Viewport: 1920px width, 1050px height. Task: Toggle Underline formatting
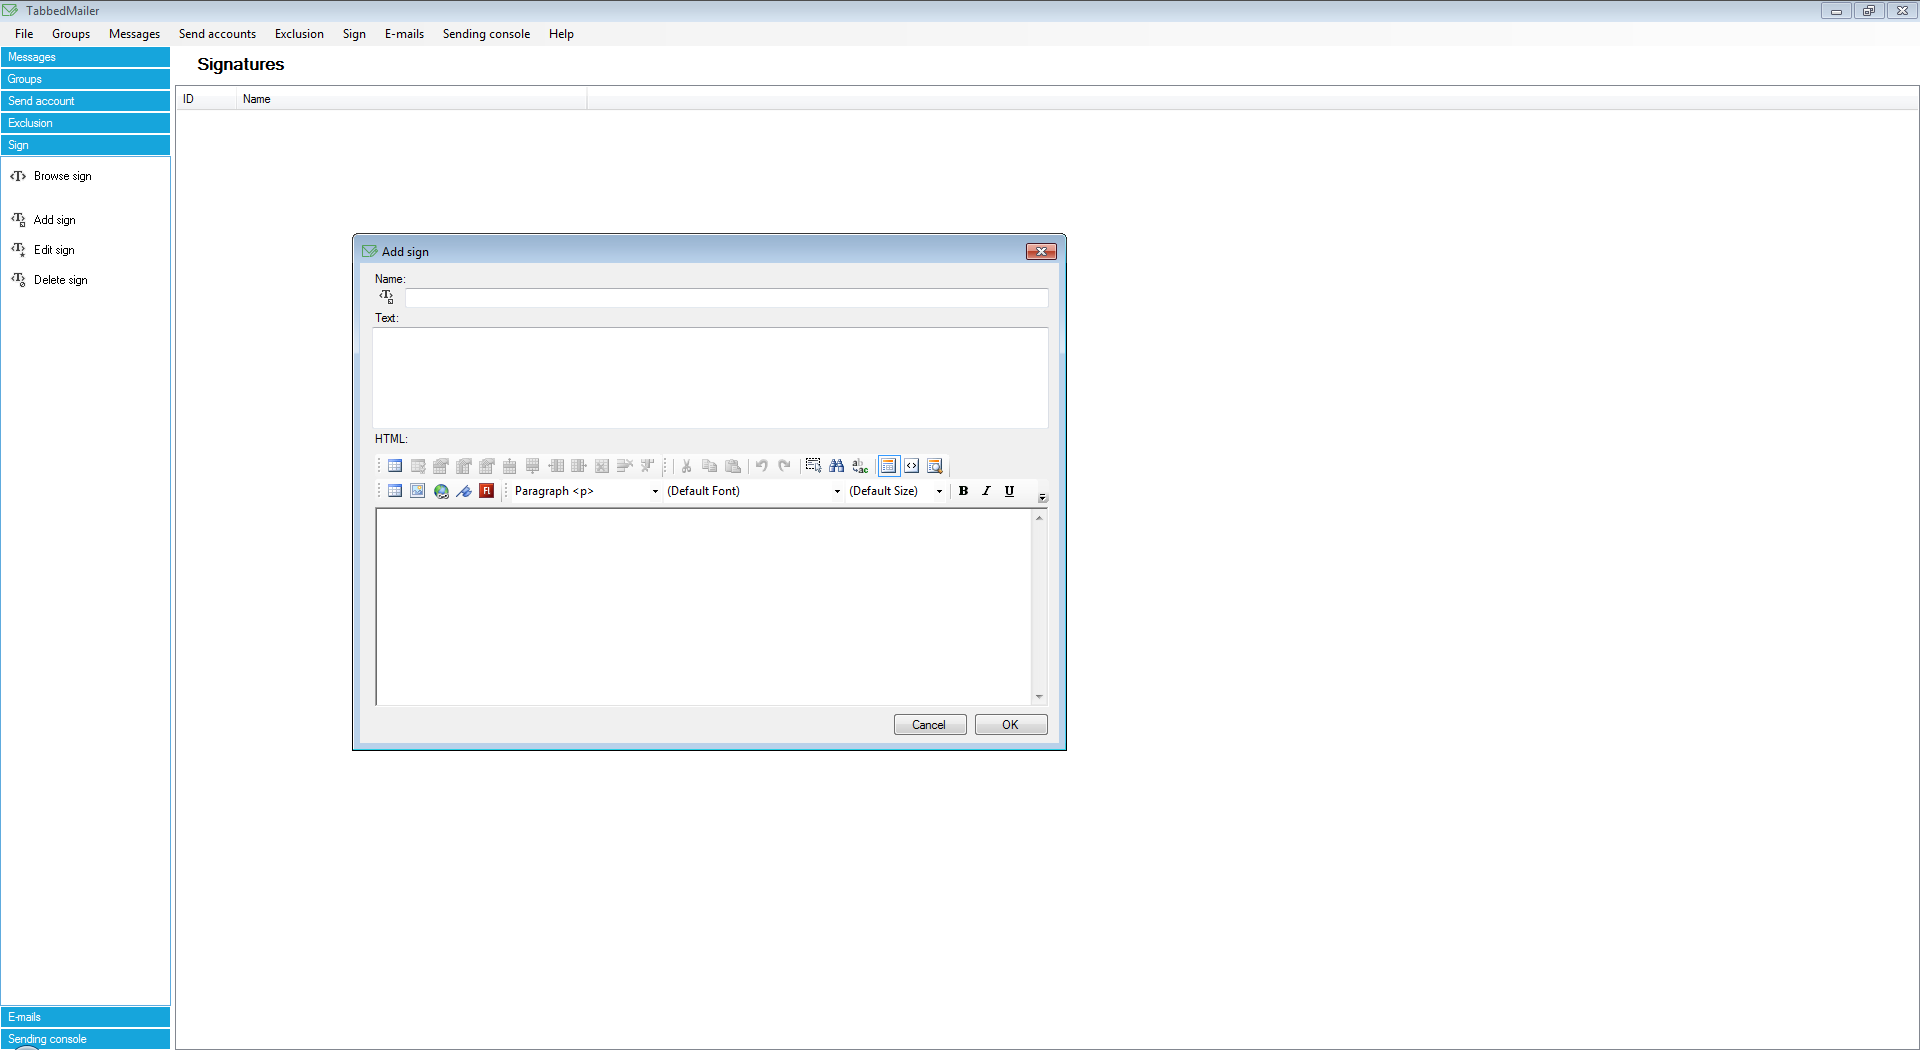pyautogui.click(x=1009, y=491)
